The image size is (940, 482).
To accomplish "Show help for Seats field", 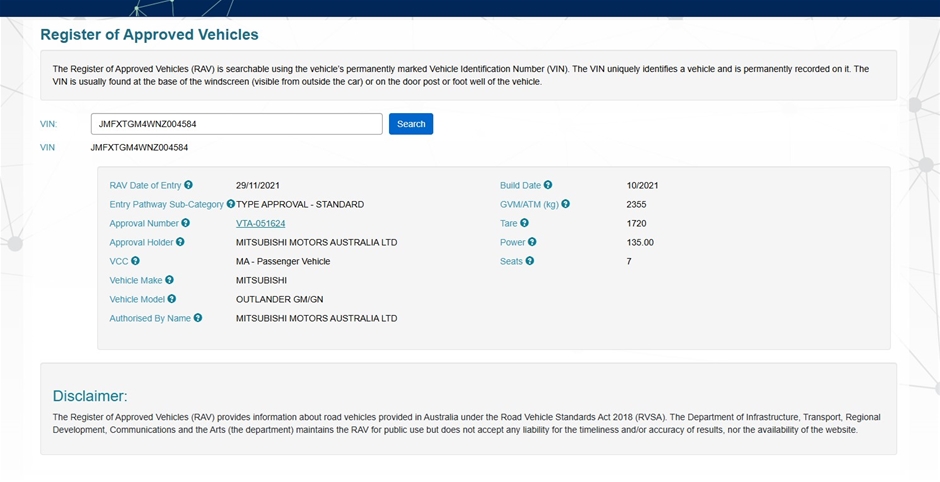I will click(x=530, y=261).
